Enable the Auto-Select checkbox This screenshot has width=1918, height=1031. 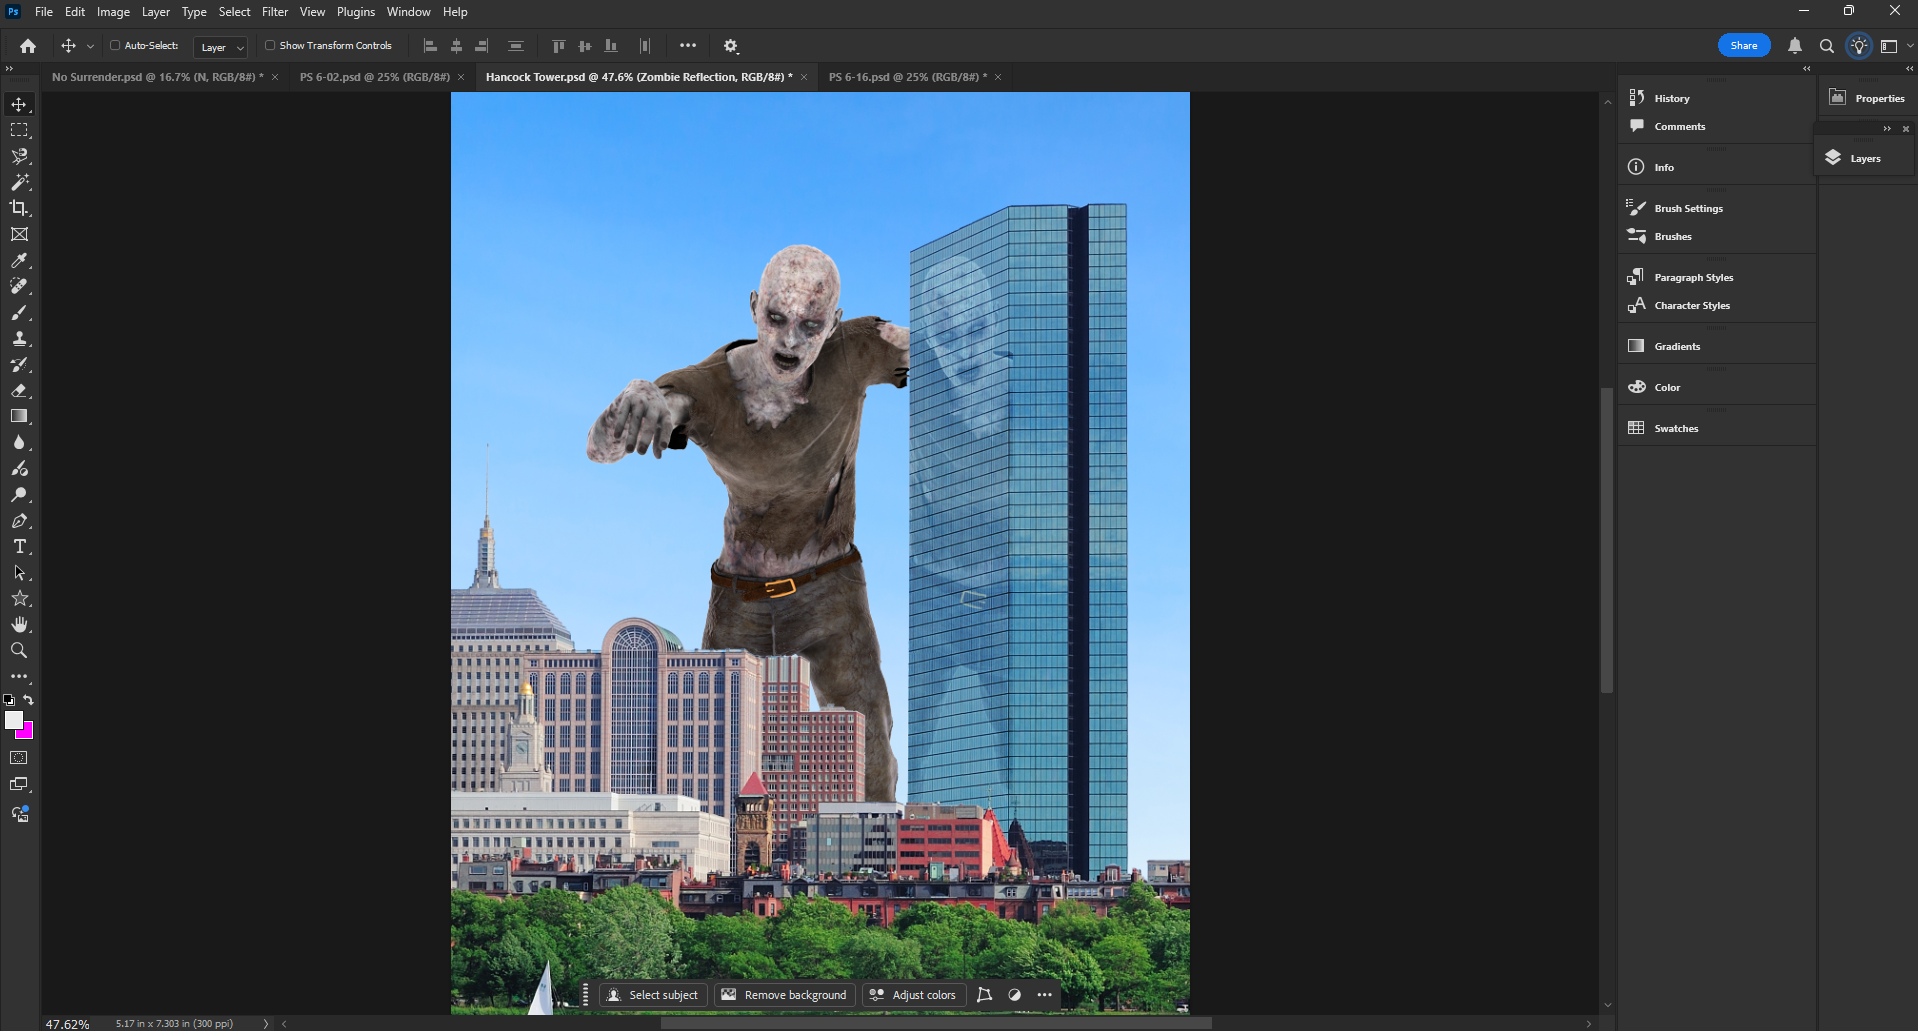(x=115, y=45)
